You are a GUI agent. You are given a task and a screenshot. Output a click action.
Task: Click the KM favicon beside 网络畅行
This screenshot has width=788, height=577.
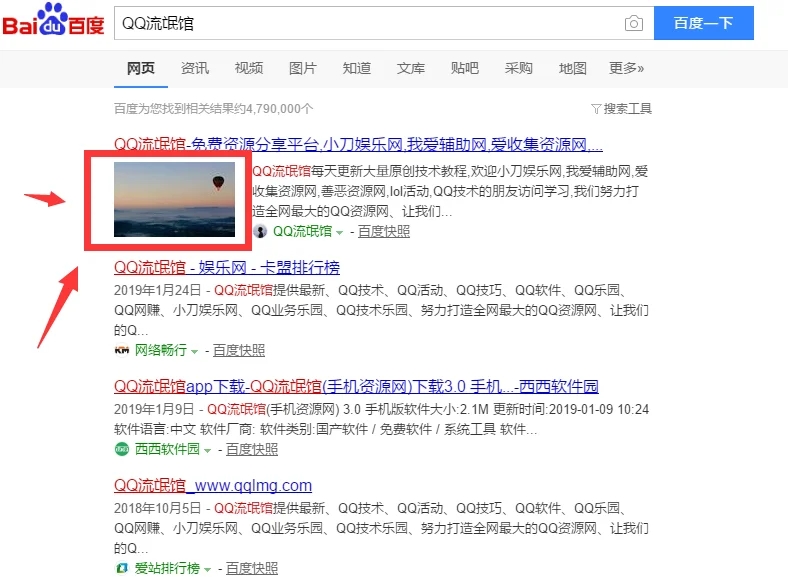pyautogui.click(x=122, y=350)
